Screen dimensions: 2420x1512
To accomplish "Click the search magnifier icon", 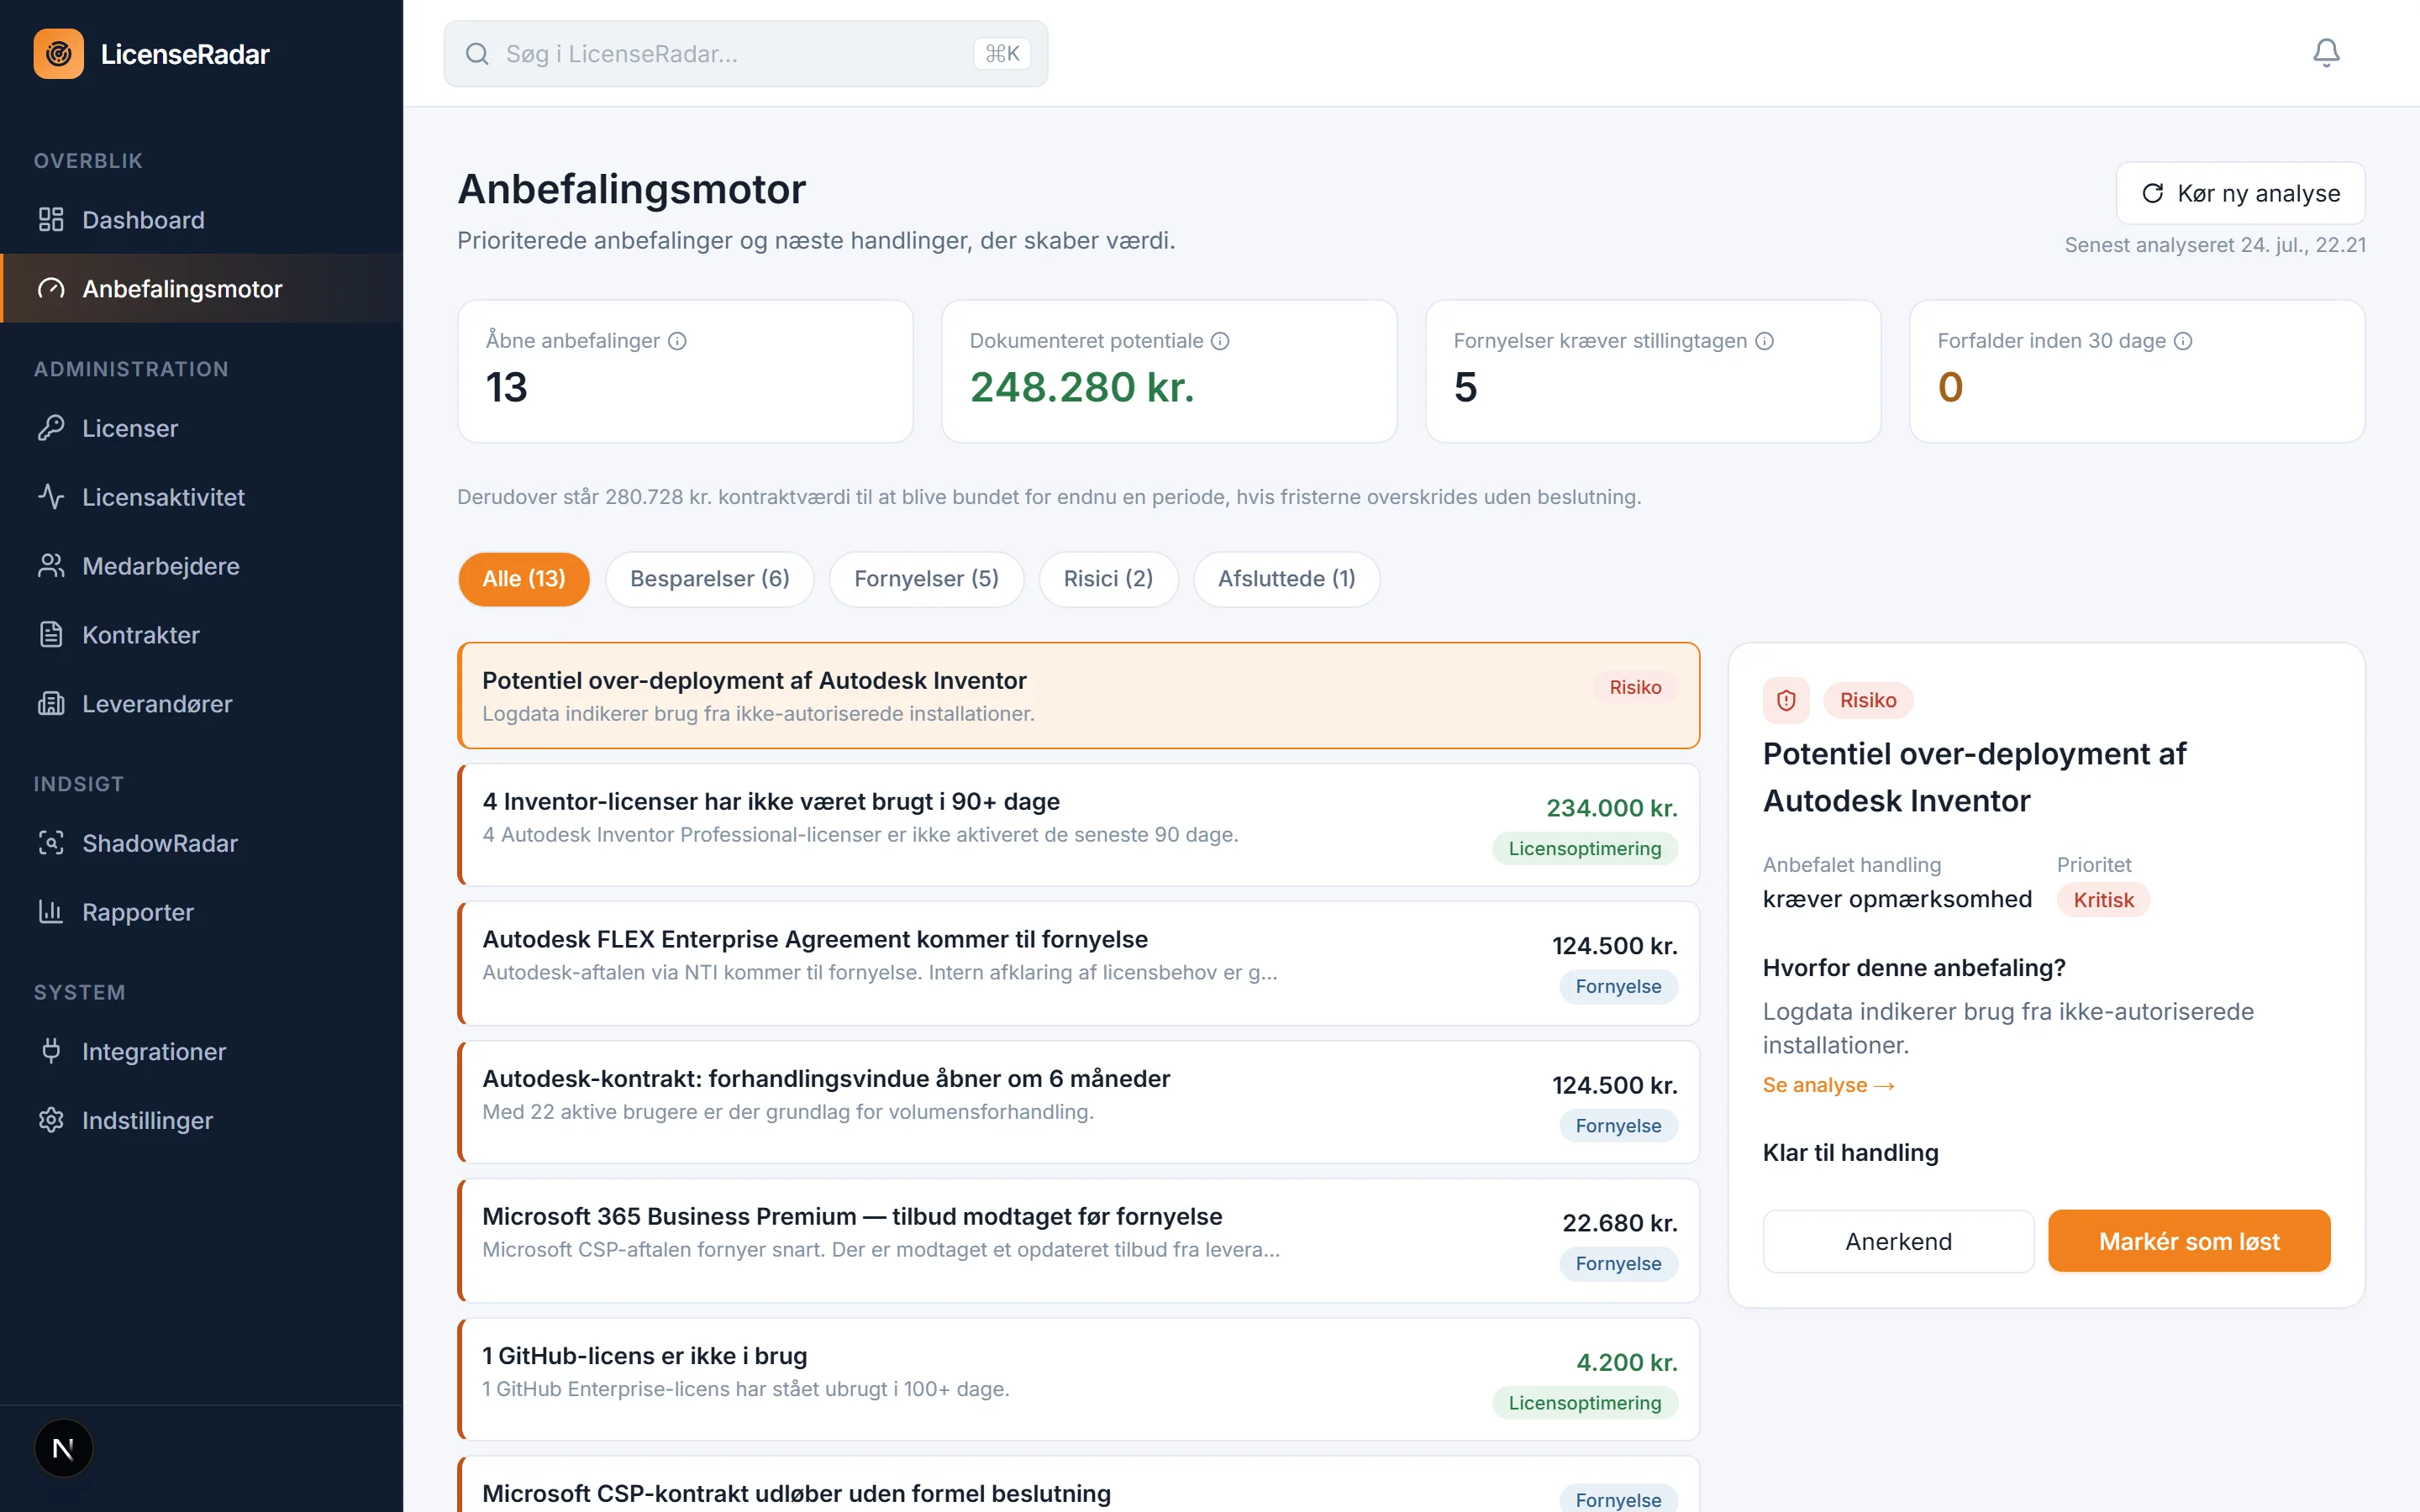I will point(477,54).
